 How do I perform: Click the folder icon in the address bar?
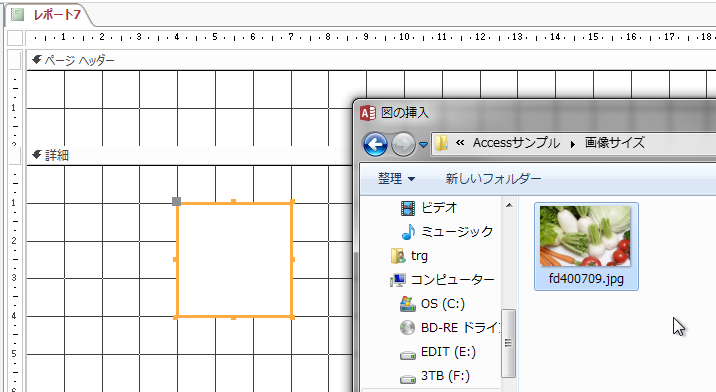point(441,143)
